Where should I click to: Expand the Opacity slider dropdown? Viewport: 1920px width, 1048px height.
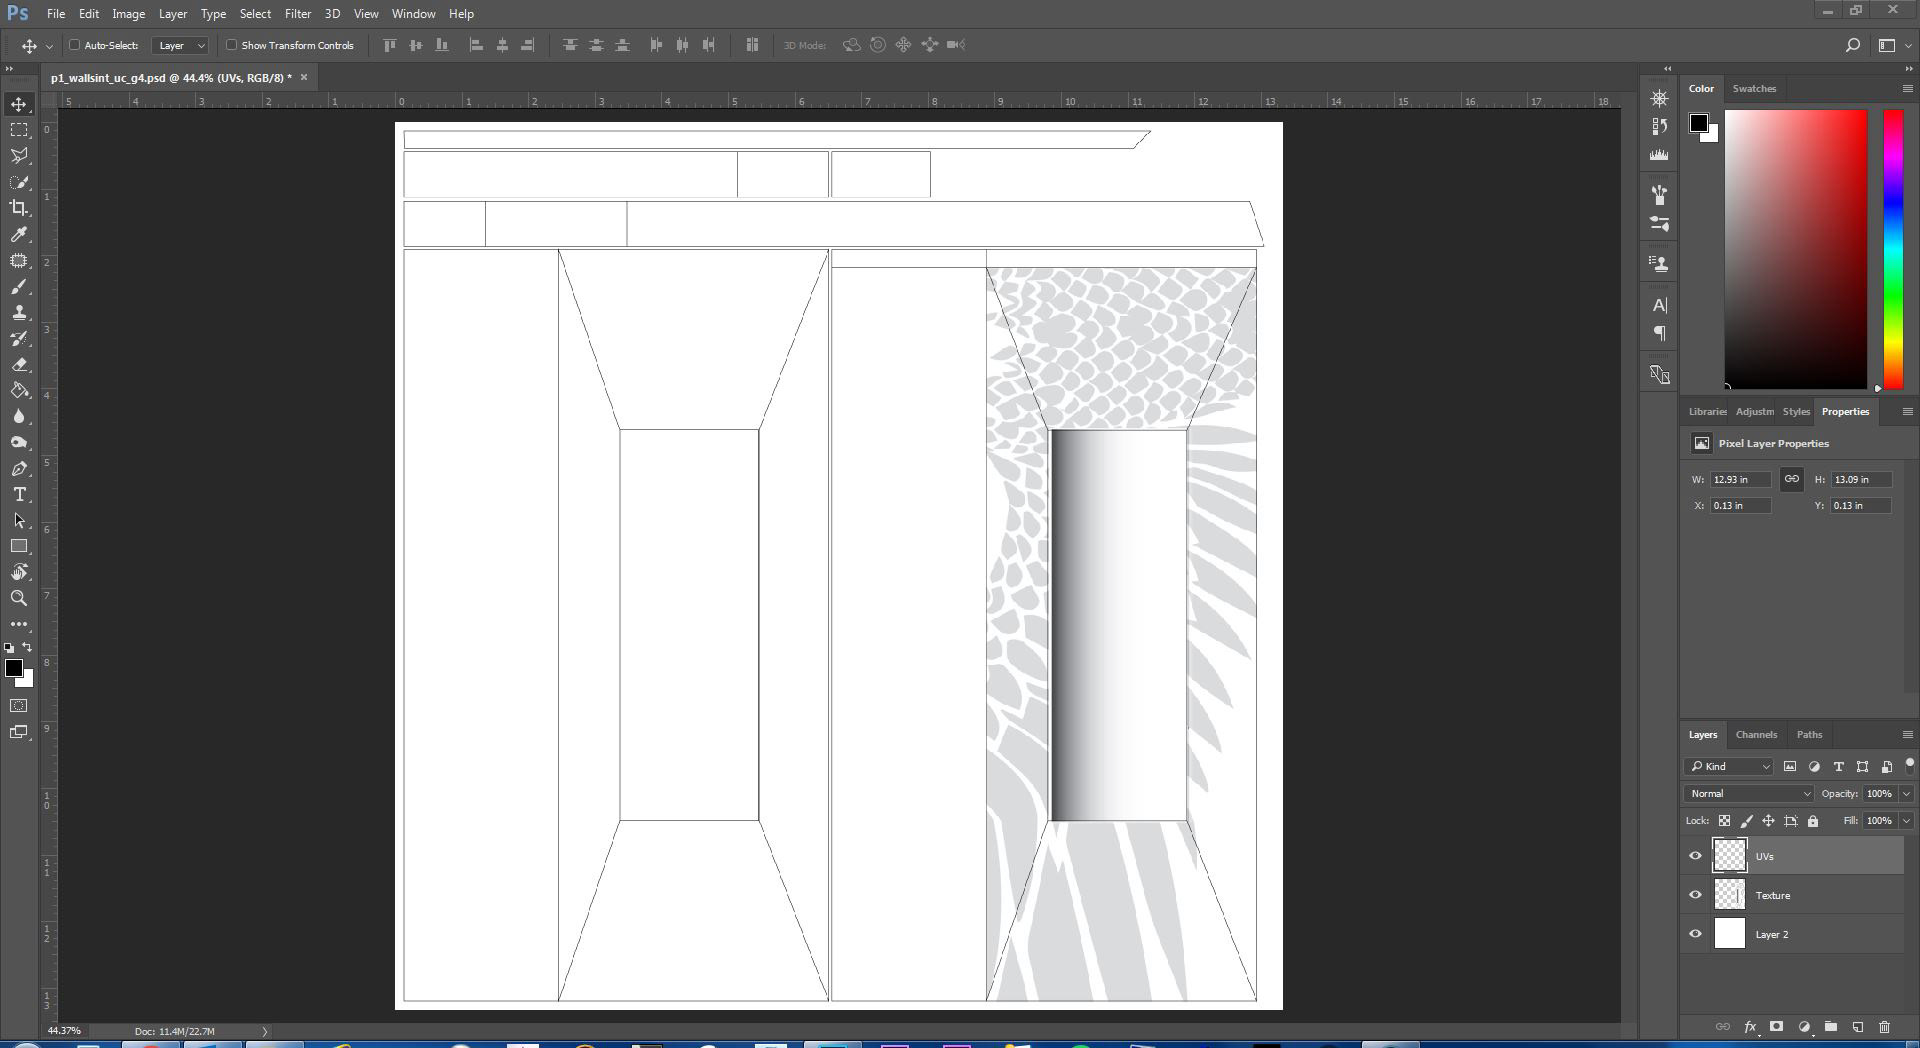click(1906, 794)
